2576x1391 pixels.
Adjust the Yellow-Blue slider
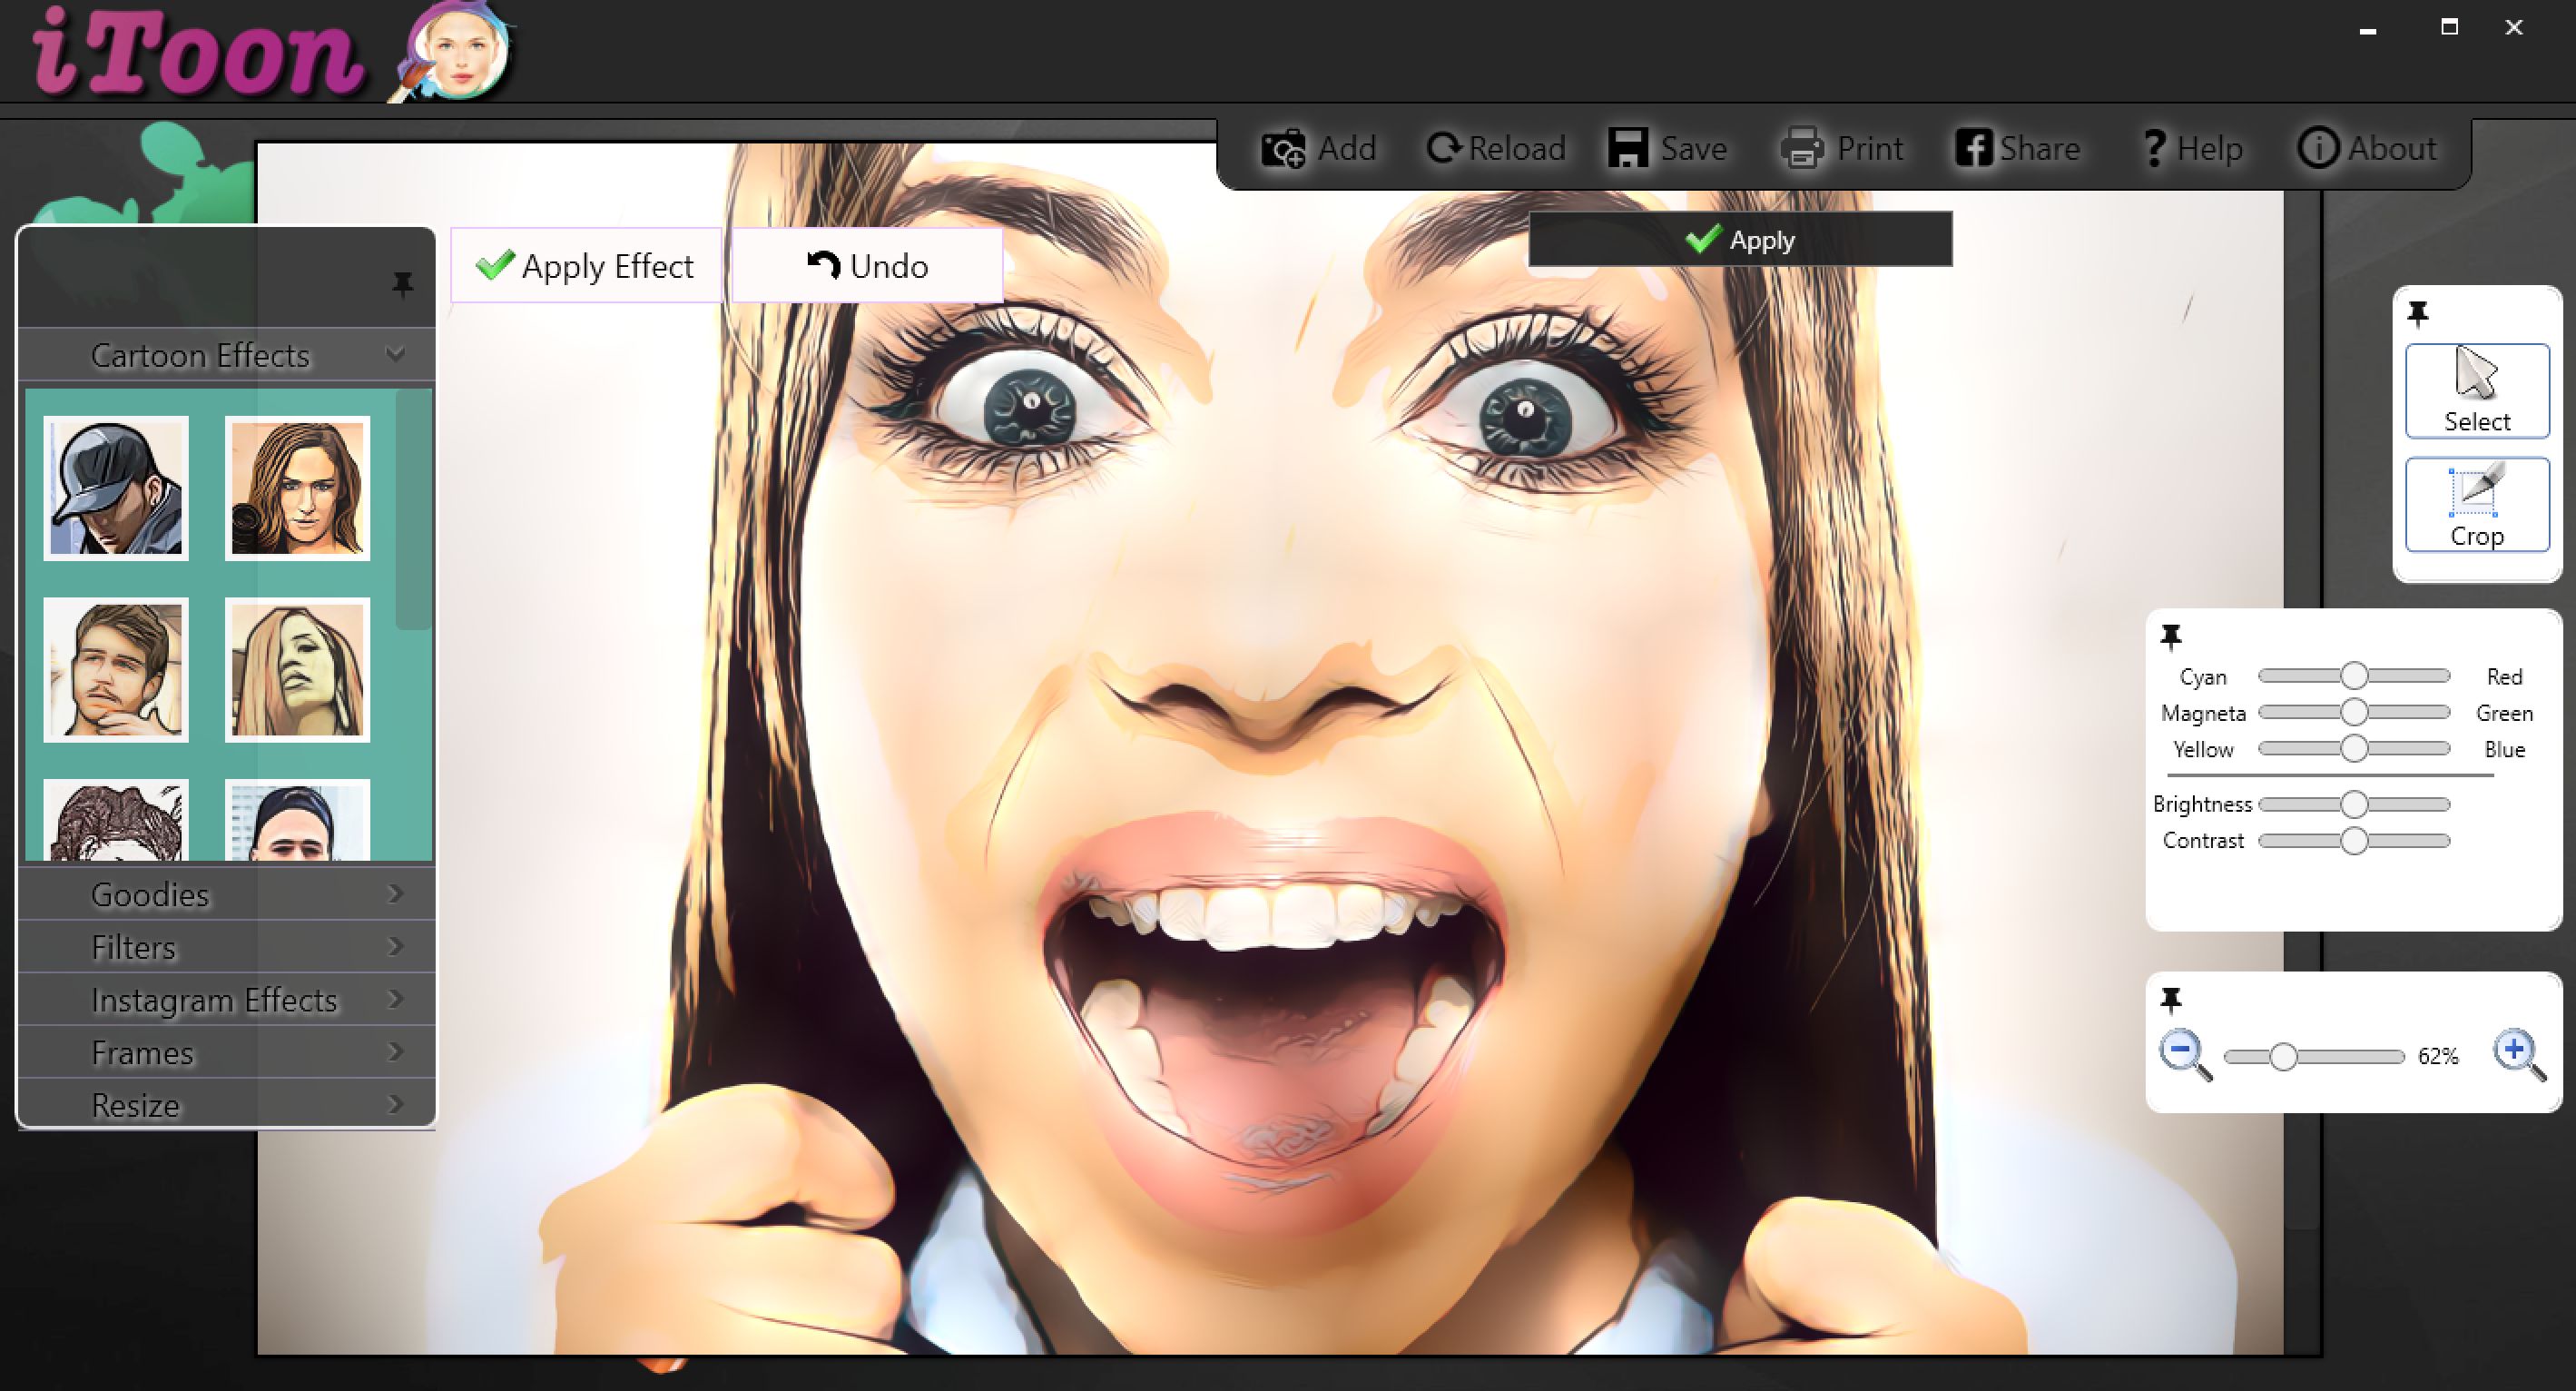point(2354,748)
